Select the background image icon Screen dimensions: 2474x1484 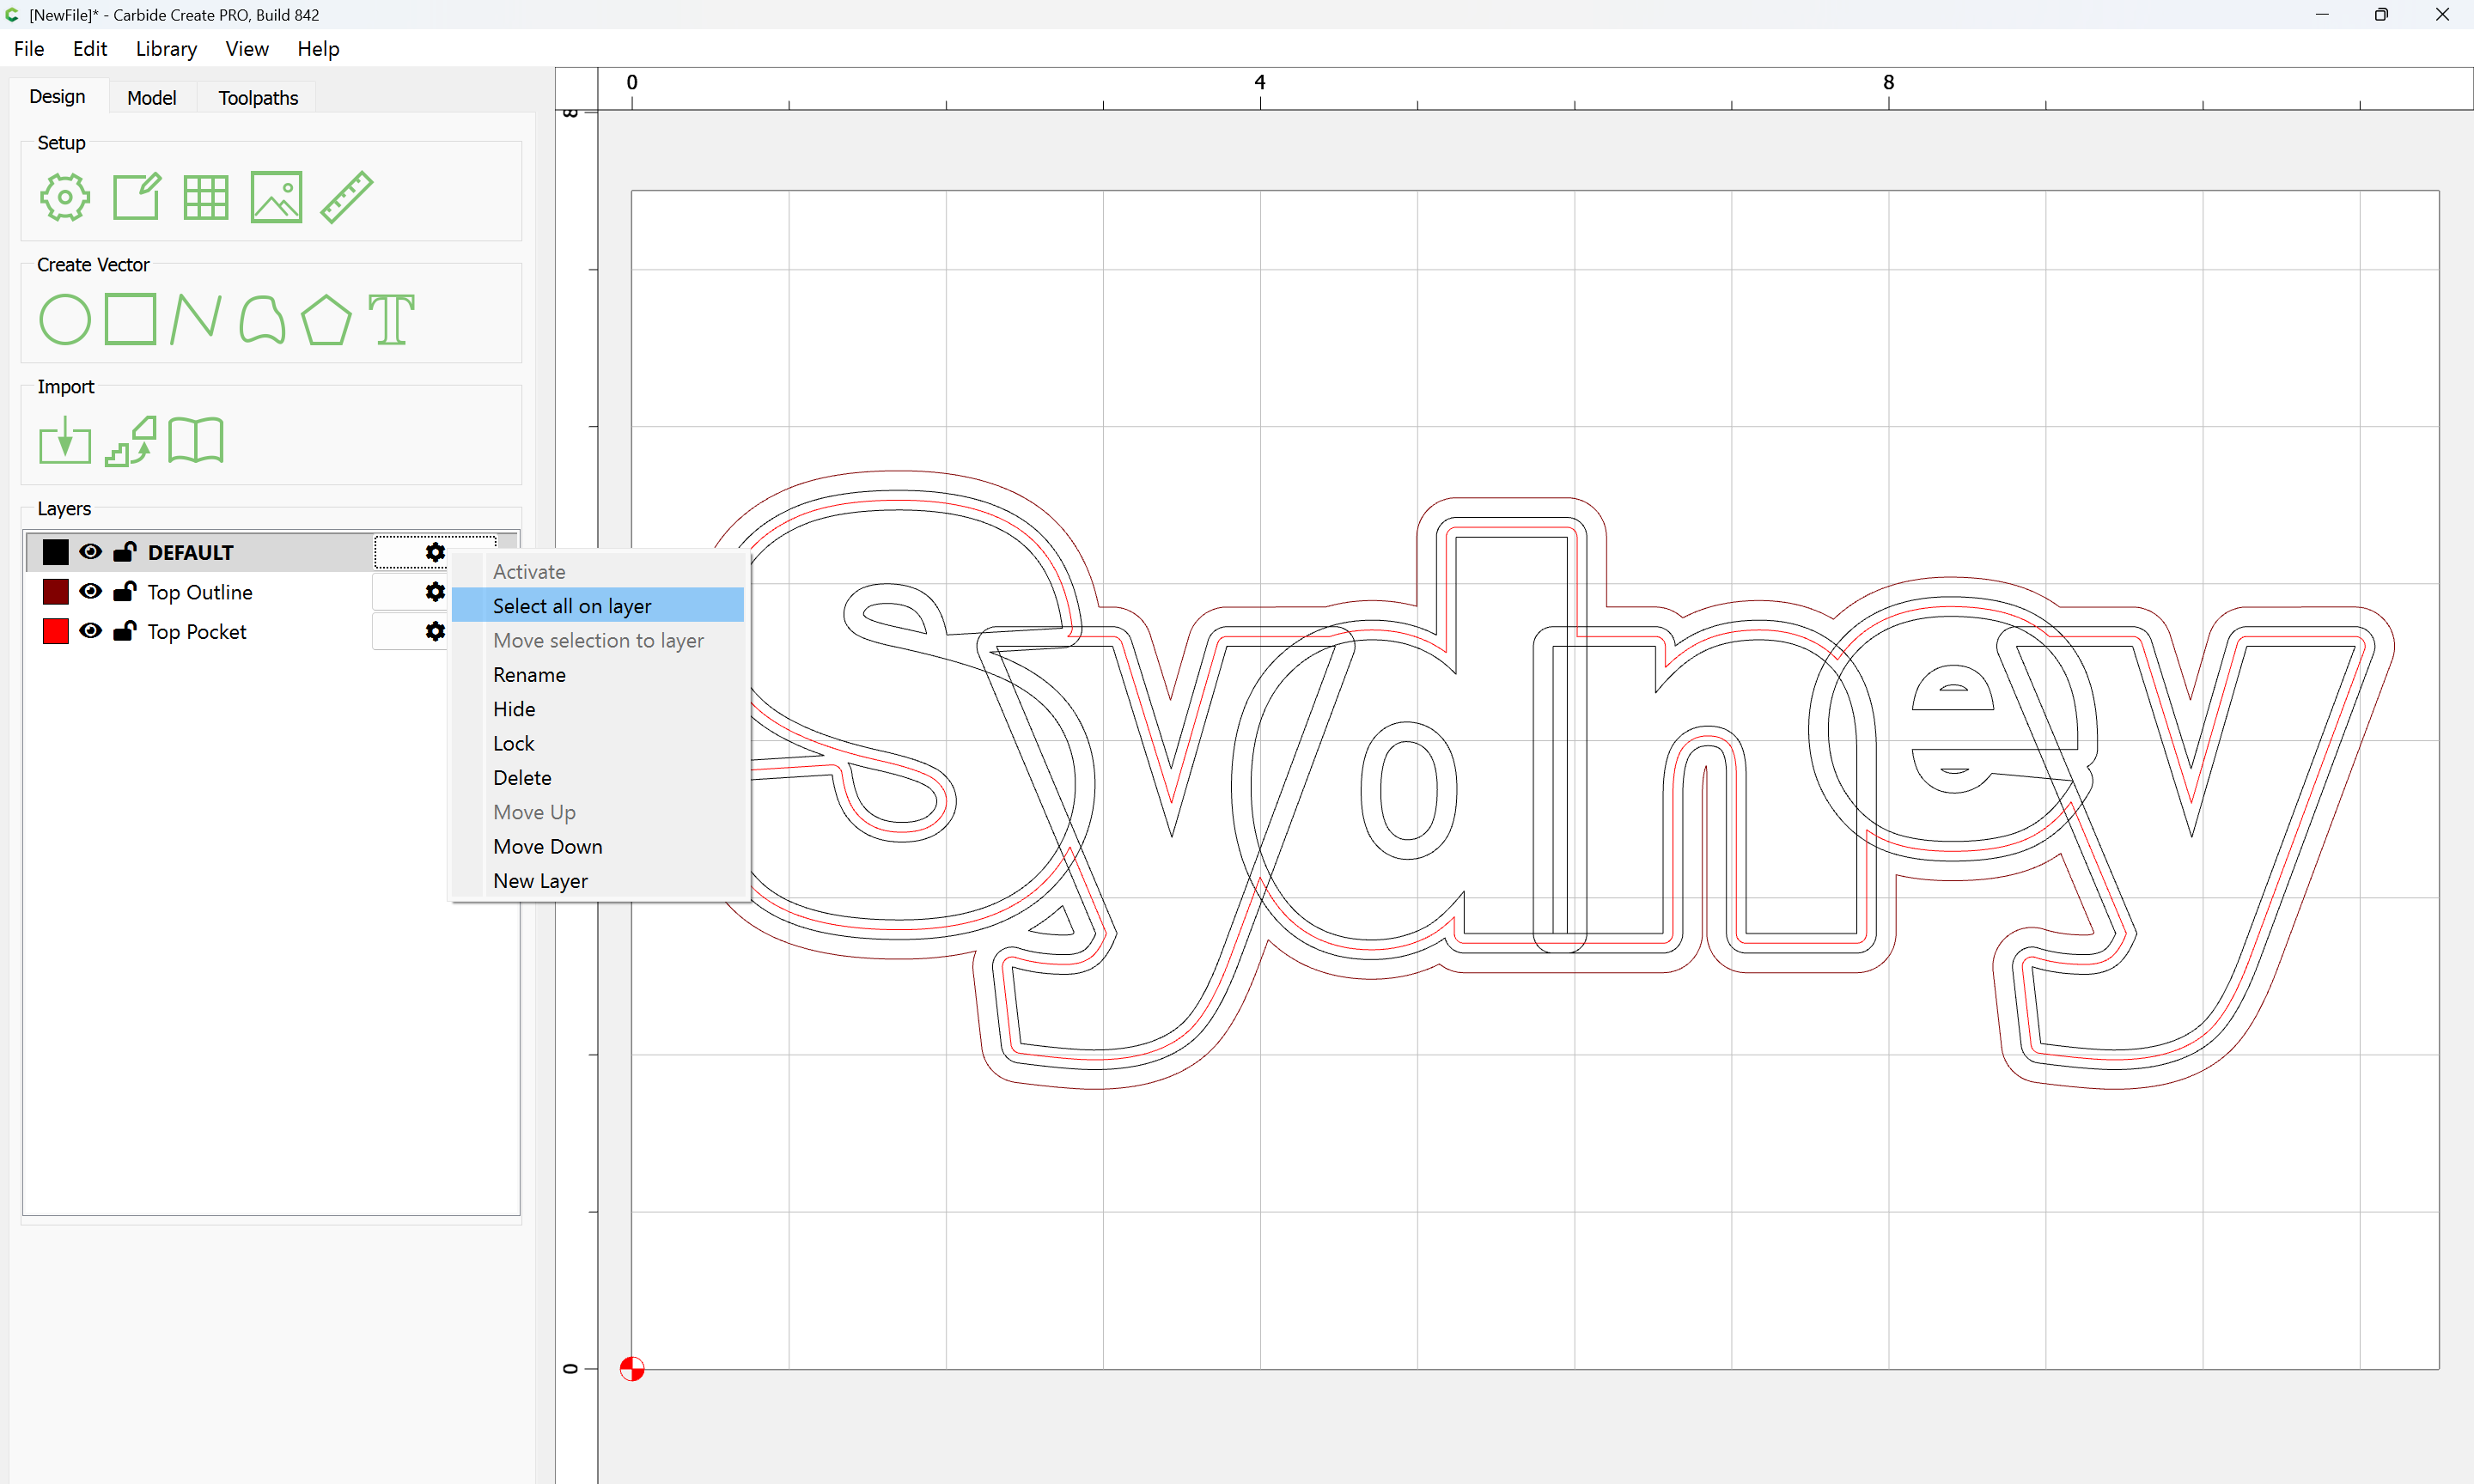[x=276, y=197]
